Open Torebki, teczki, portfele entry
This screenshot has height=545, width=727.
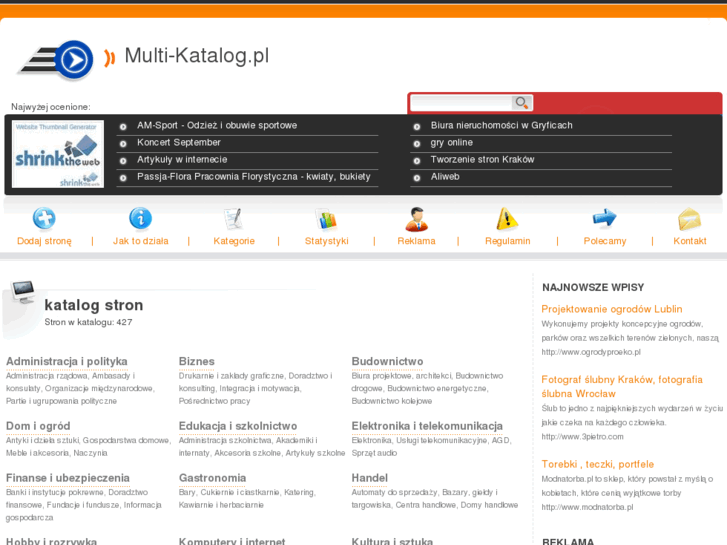click(x=598, y=464)
